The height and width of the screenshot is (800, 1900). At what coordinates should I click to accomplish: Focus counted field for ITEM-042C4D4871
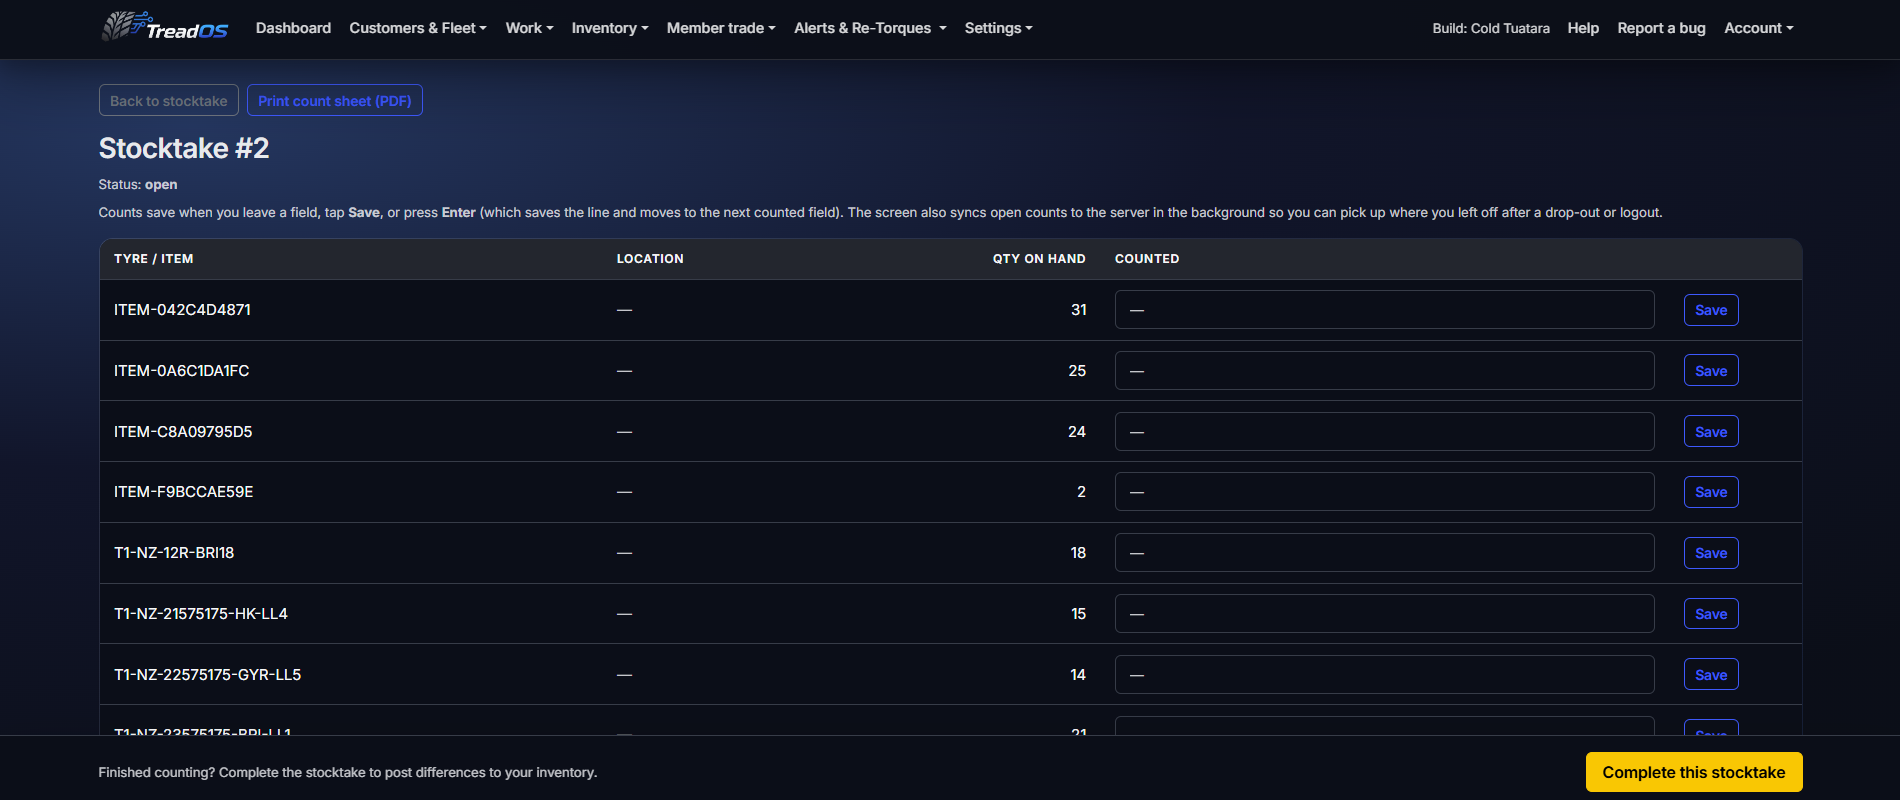click(x=1384, y=310)
